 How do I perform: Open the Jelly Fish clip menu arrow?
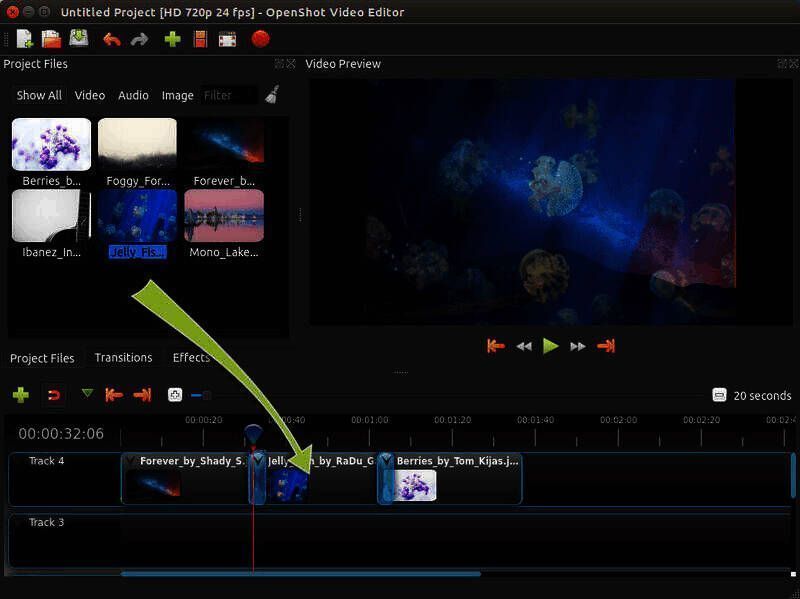pyautogui.click(x=259, y=461)
